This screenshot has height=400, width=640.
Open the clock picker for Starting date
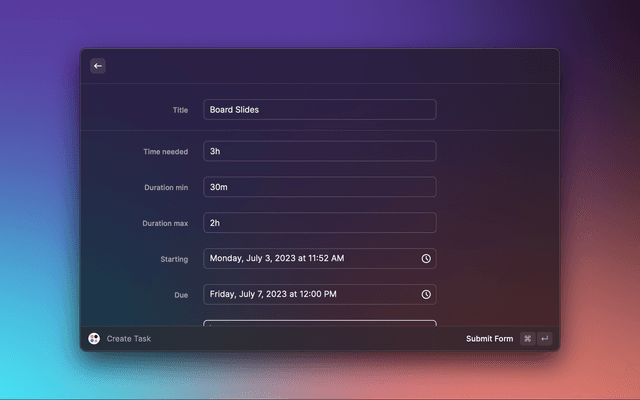click(426, 259)
